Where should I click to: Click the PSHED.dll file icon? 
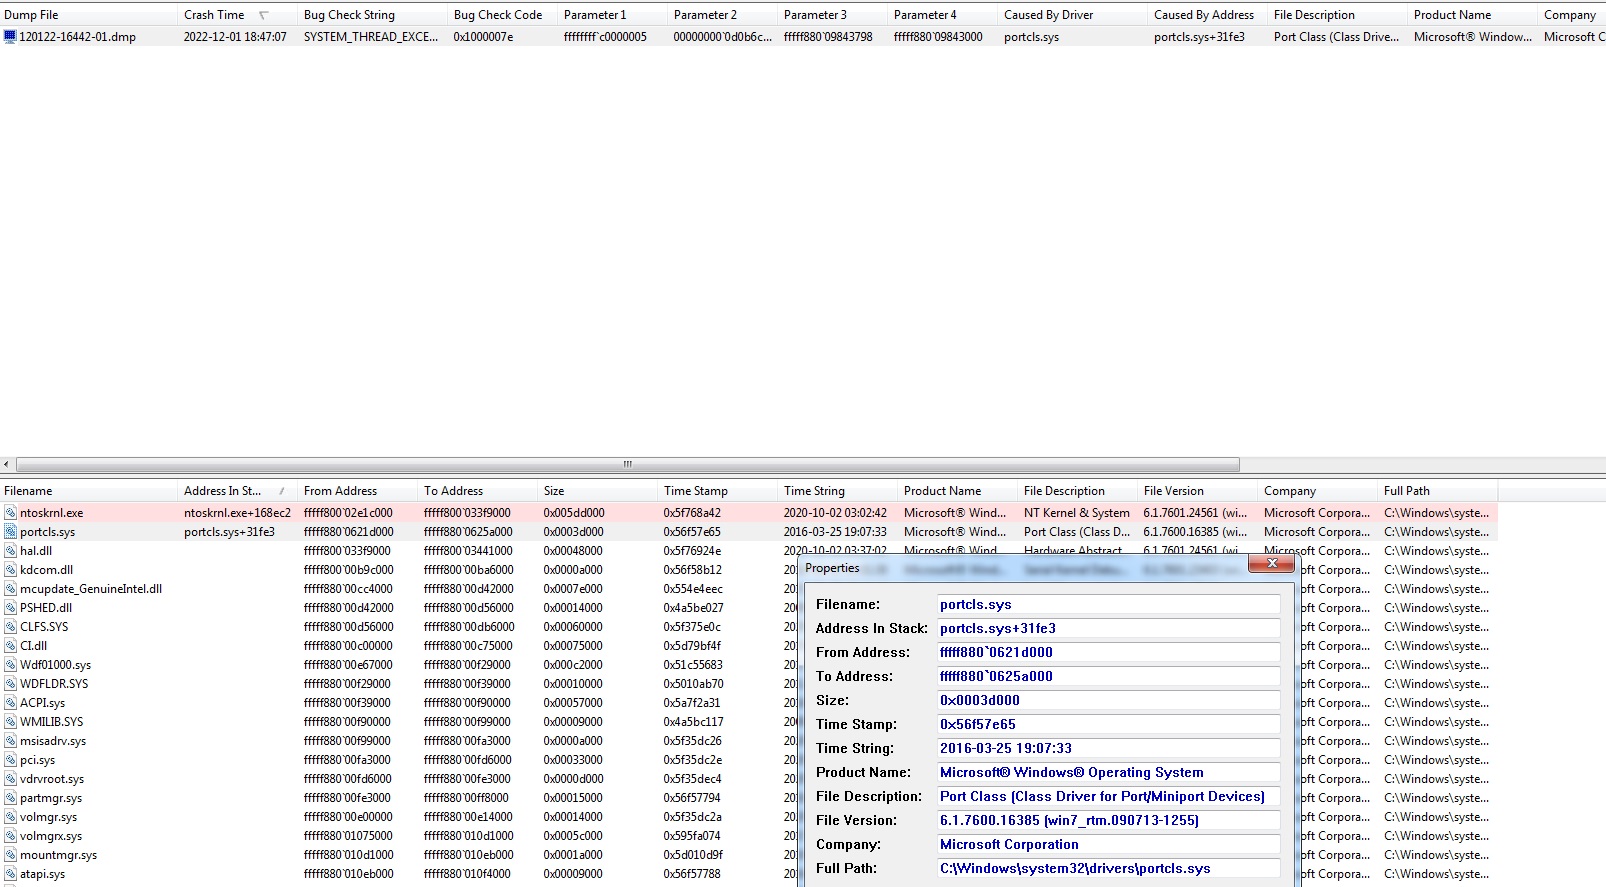[10, 608]
